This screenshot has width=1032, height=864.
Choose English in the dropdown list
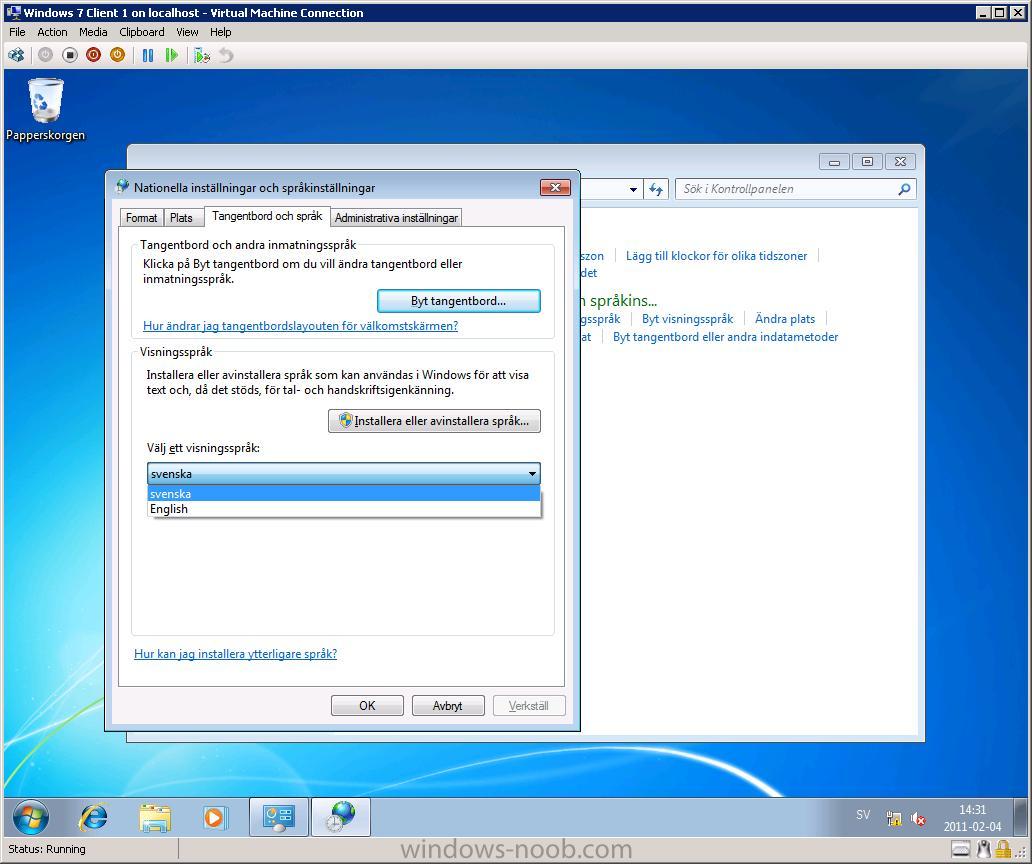(x=344, y=509)
